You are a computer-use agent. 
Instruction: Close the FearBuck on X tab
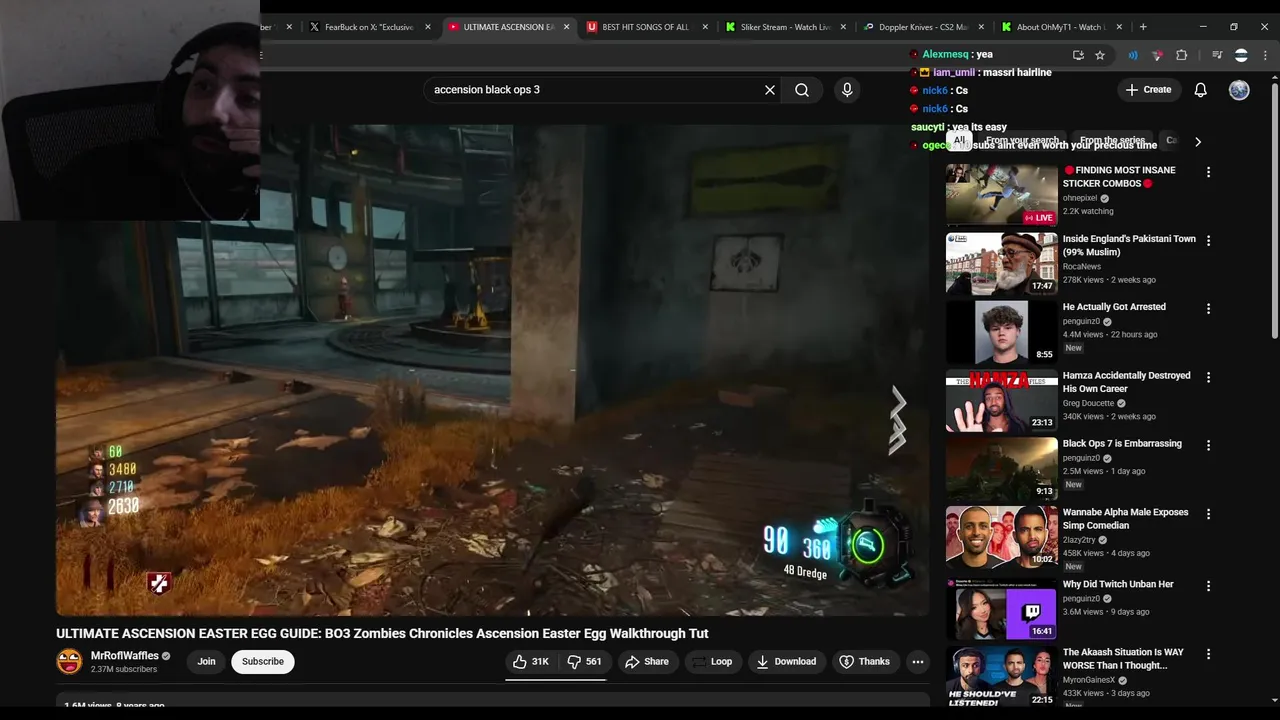pos(428,27)
